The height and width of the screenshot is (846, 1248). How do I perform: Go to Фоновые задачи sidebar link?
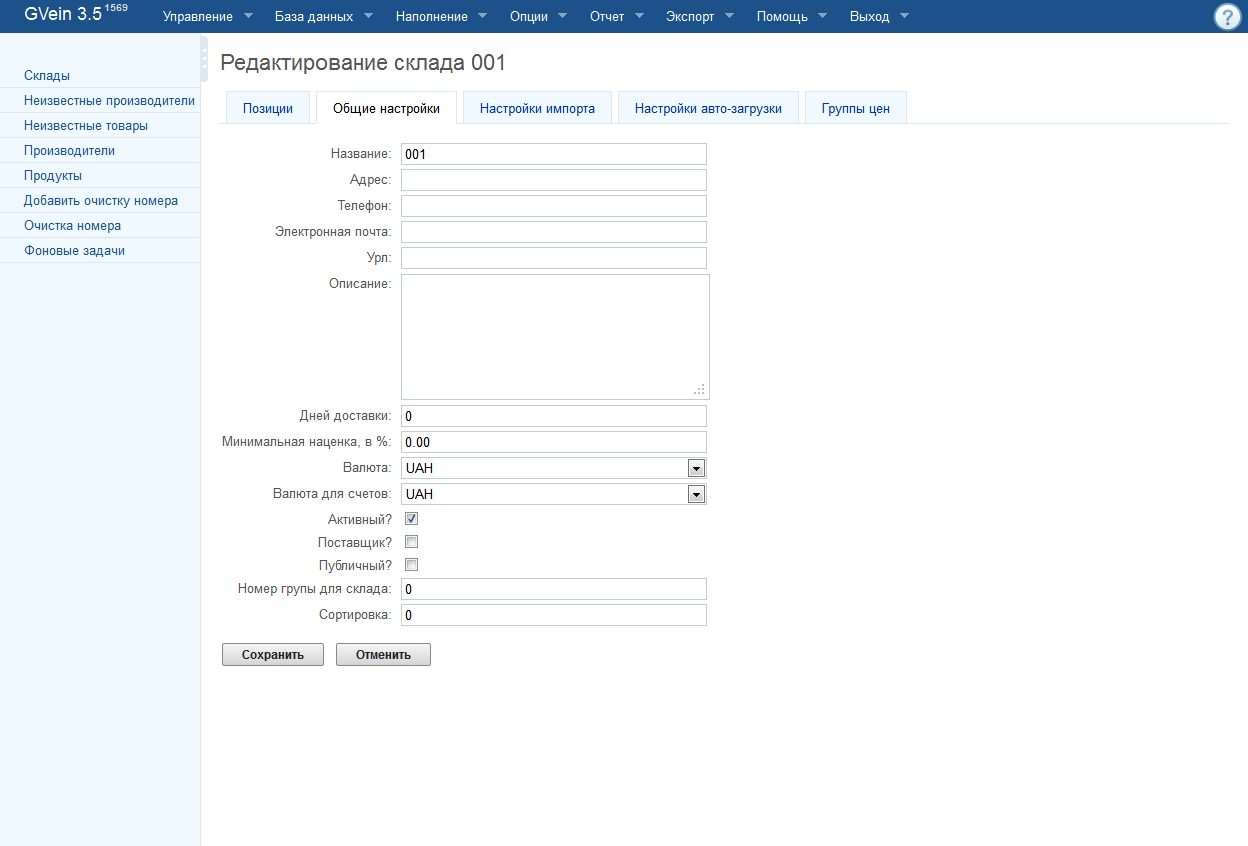coord(74,251)
